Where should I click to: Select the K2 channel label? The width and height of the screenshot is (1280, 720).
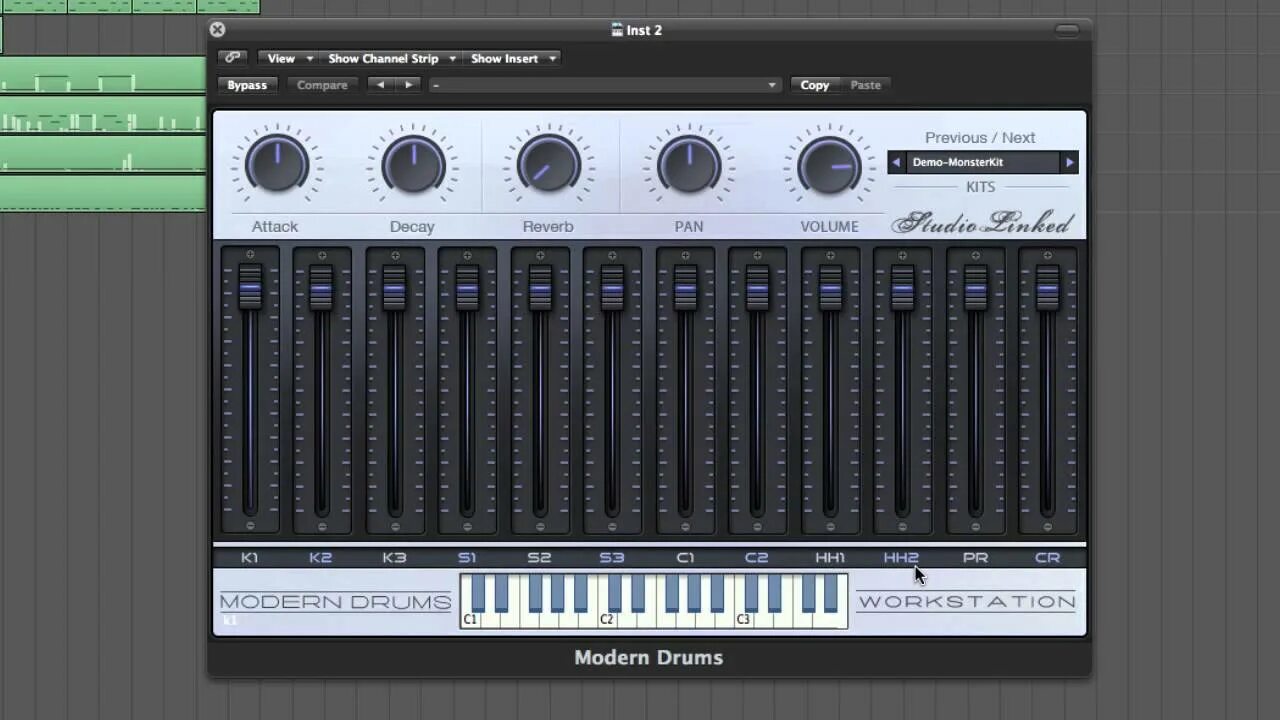[321, 558]
